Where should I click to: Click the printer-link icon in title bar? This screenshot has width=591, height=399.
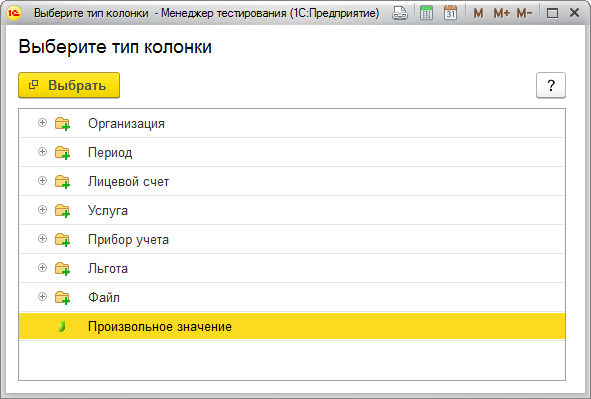point(400,13)
